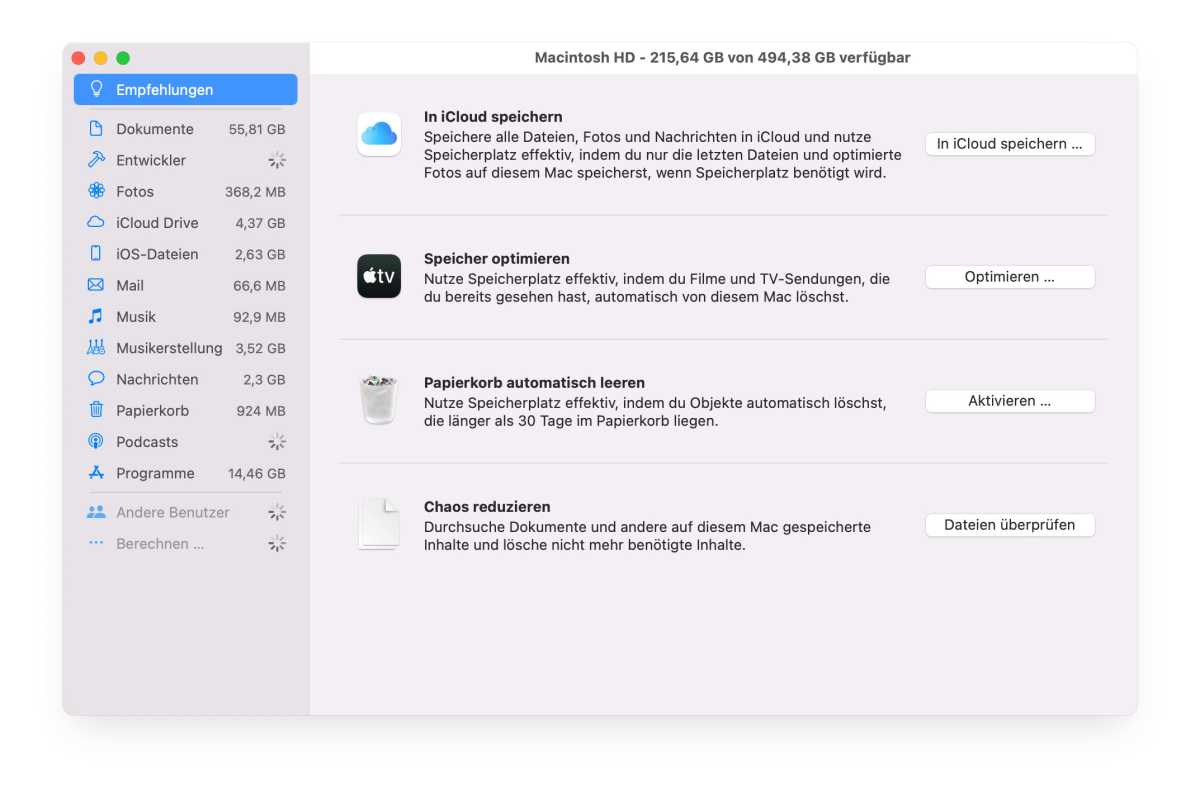The width and height of the screenshot is (1200, 798).
Task: Open the Musikerstellung icon in sidebar
Action: [96, 348]
